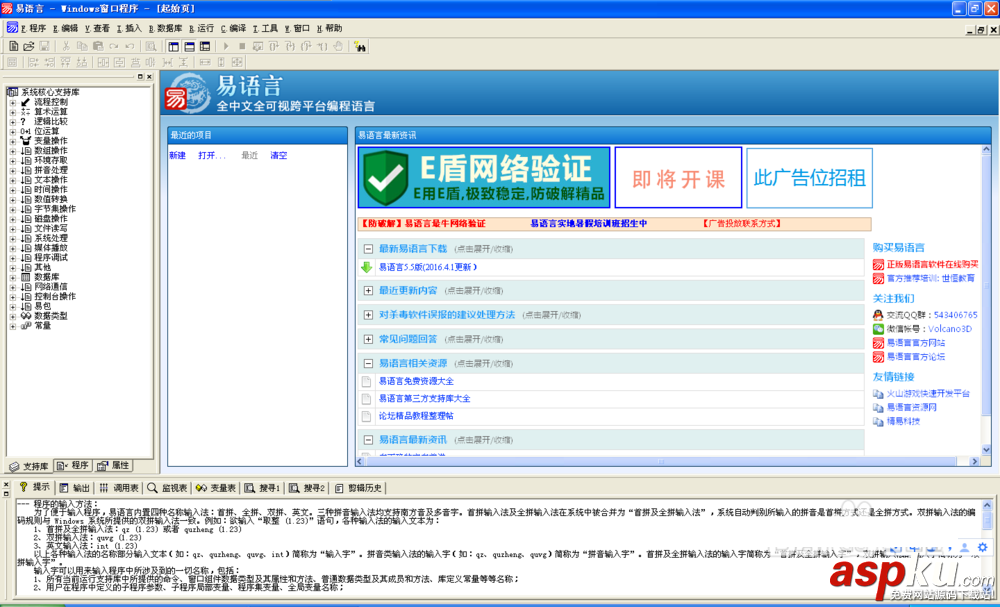1000x607 pixels.
Task: Expand the 文本操作 tree node
Action: (x=13, y=180)
